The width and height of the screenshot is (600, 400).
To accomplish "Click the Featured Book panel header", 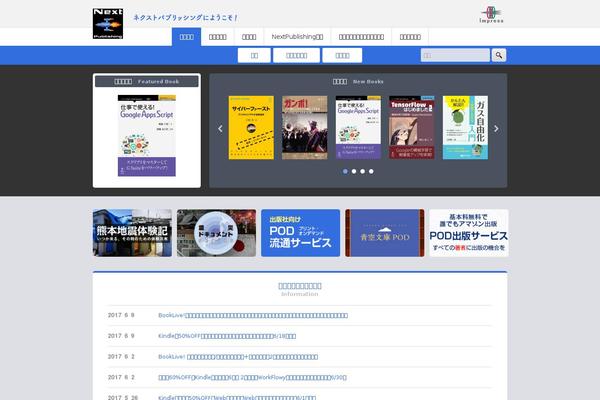I will click(x=147, y=82).
